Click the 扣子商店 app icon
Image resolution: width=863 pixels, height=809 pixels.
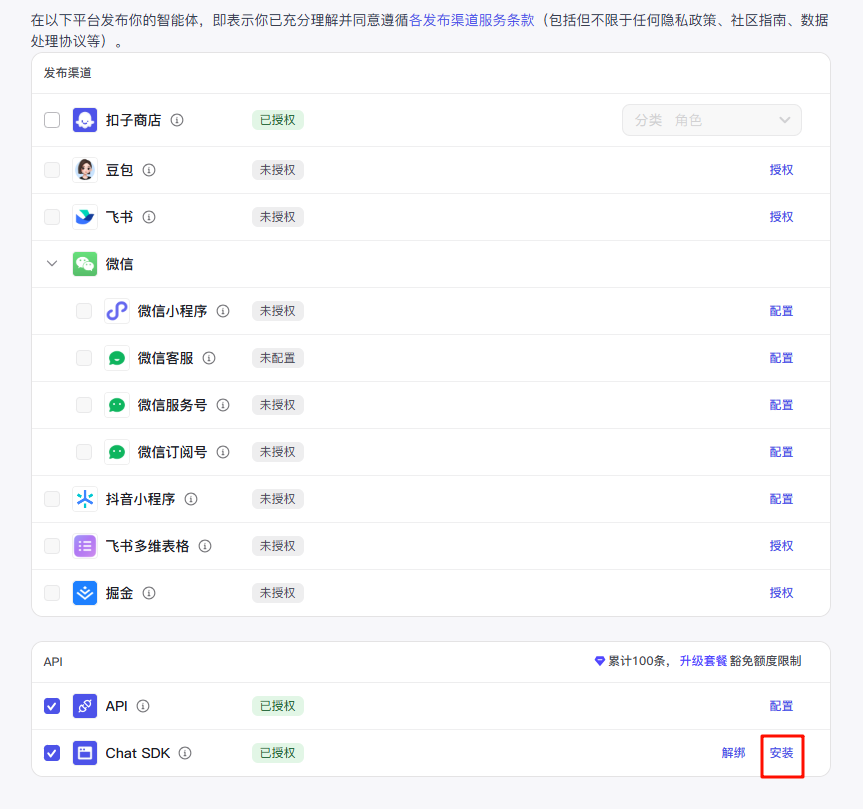pos(85,120)
